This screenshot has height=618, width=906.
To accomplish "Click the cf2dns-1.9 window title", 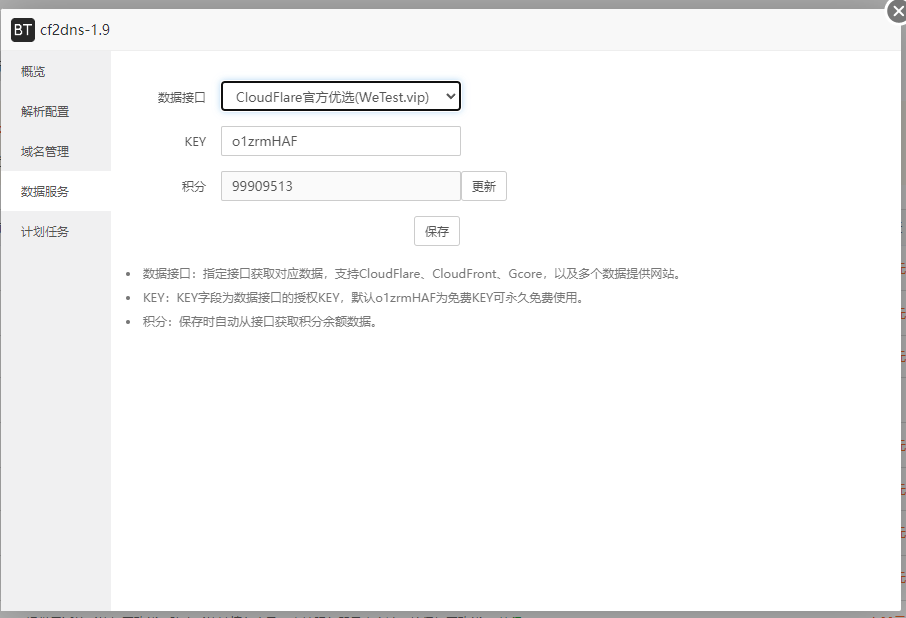I will pyautogui.click(x=75, y=30).
